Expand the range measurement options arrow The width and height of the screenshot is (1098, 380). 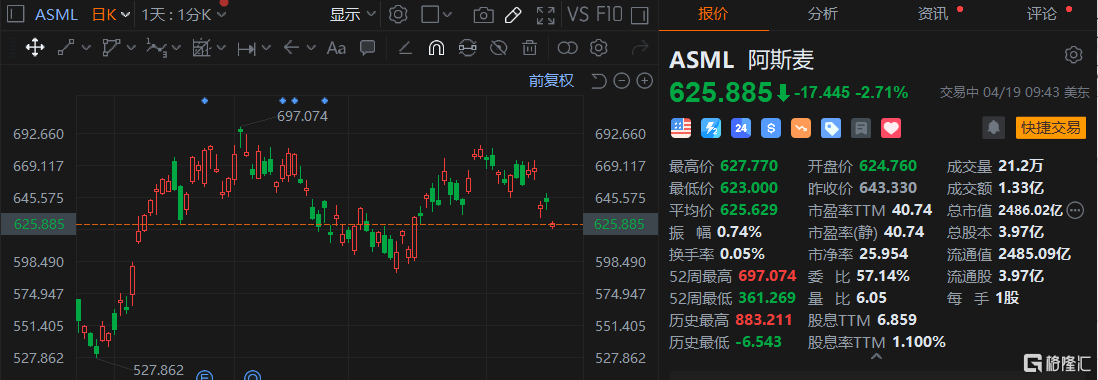coord(266,48)
